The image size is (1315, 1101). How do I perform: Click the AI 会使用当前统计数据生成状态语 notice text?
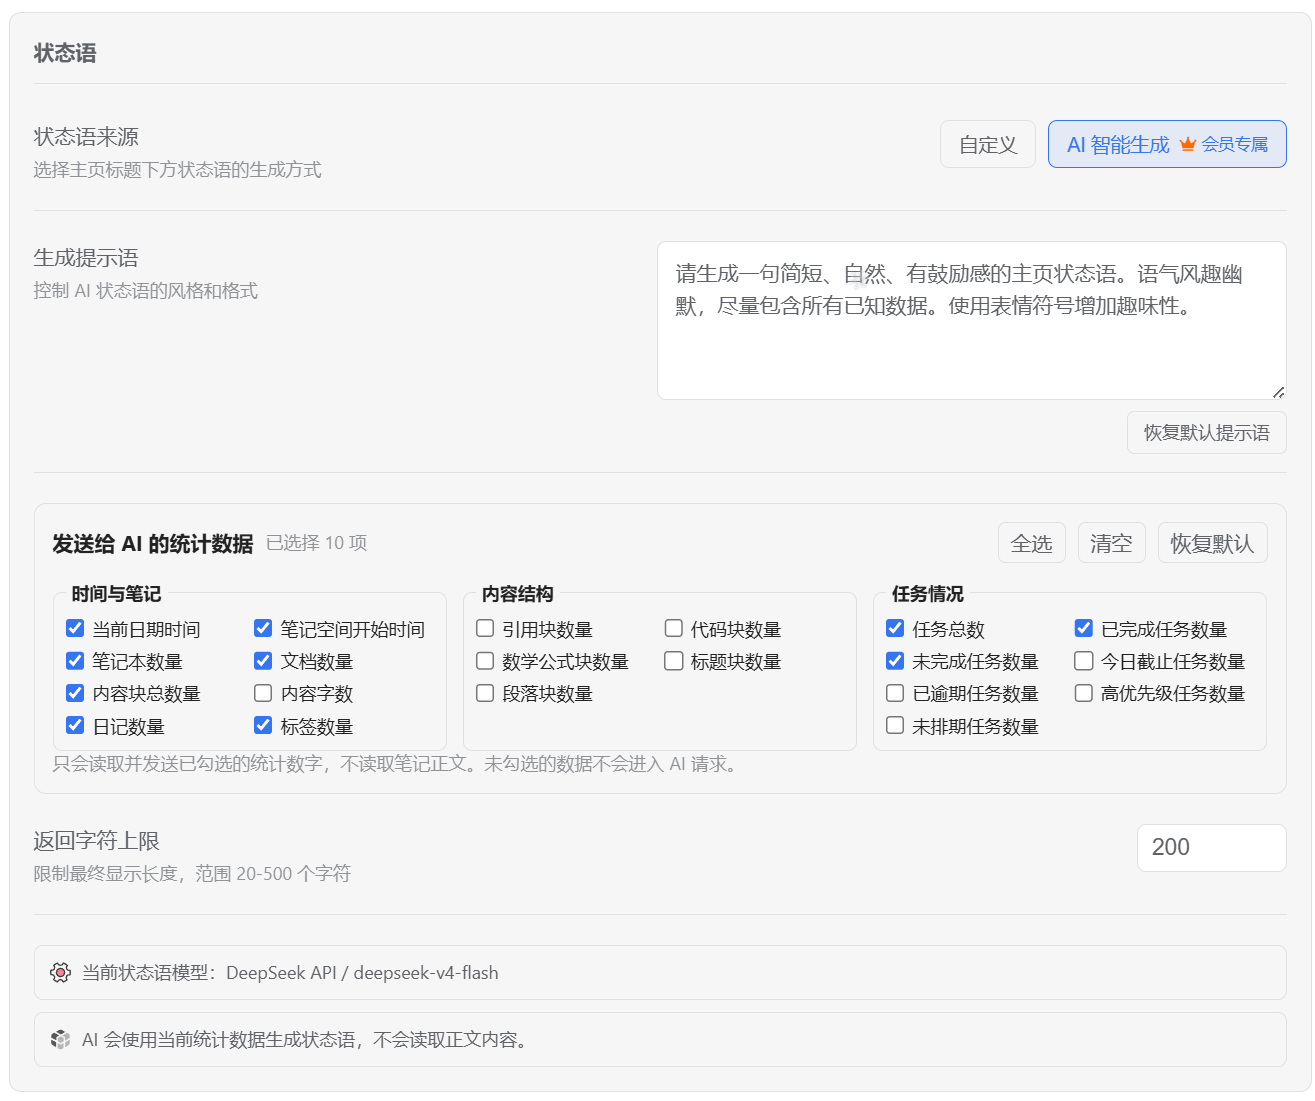point(305,1040)
